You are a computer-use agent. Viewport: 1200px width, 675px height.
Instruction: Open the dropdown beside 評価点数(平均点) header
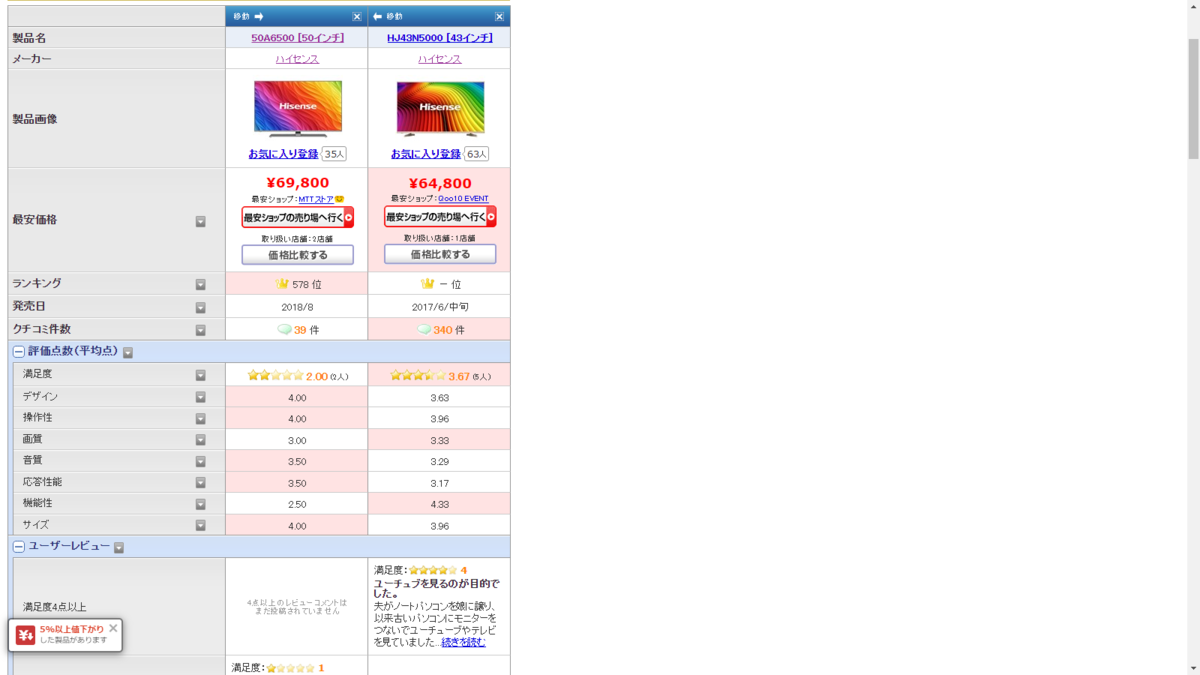pos(128,353)
